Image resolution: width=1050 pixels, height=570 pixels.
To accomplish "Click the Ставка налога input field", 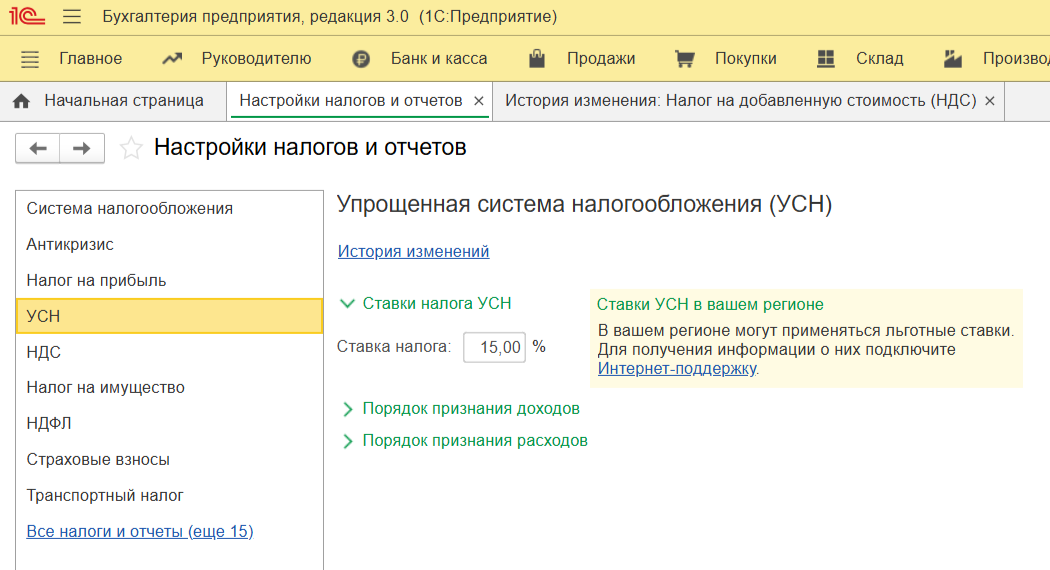I will pos(494,348).
